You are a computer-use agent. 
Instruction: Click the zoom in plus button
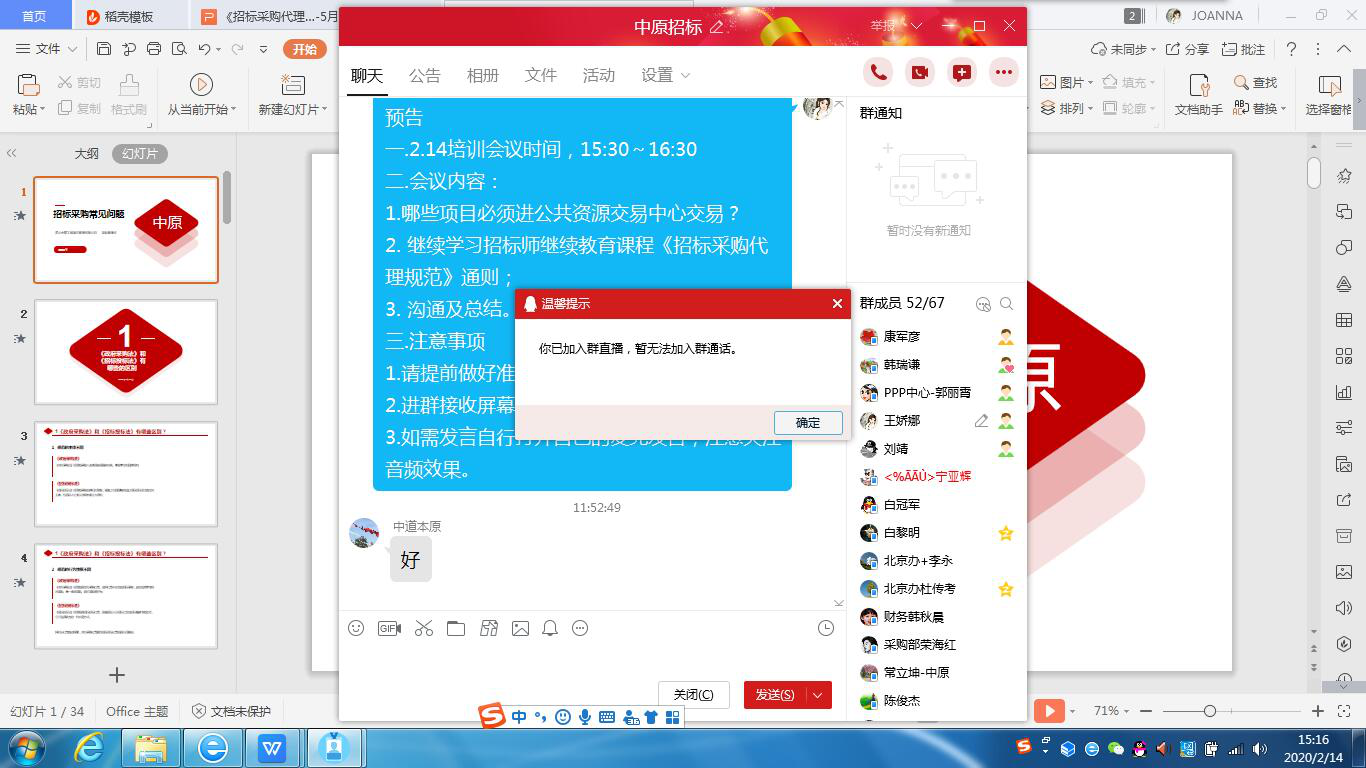pos(1318,711)
